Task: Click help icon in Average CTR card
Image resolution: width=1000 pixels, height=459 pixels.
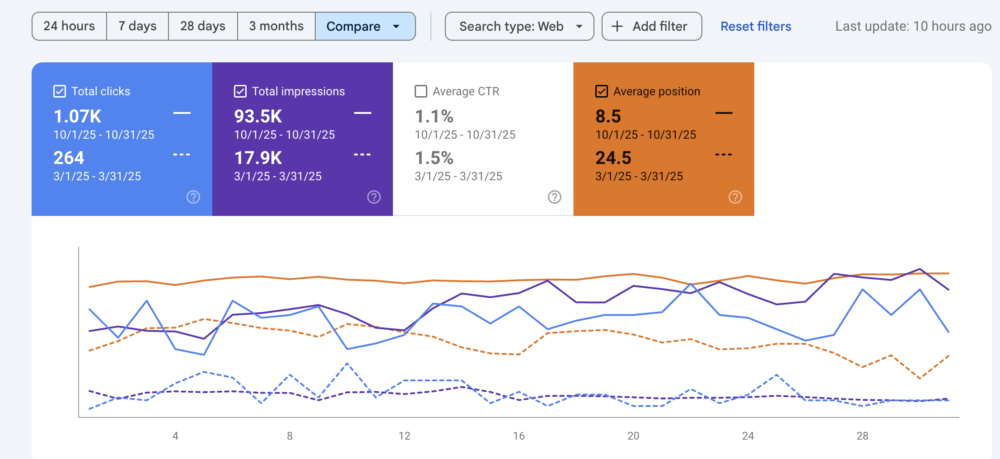Action: click(554, 197)
